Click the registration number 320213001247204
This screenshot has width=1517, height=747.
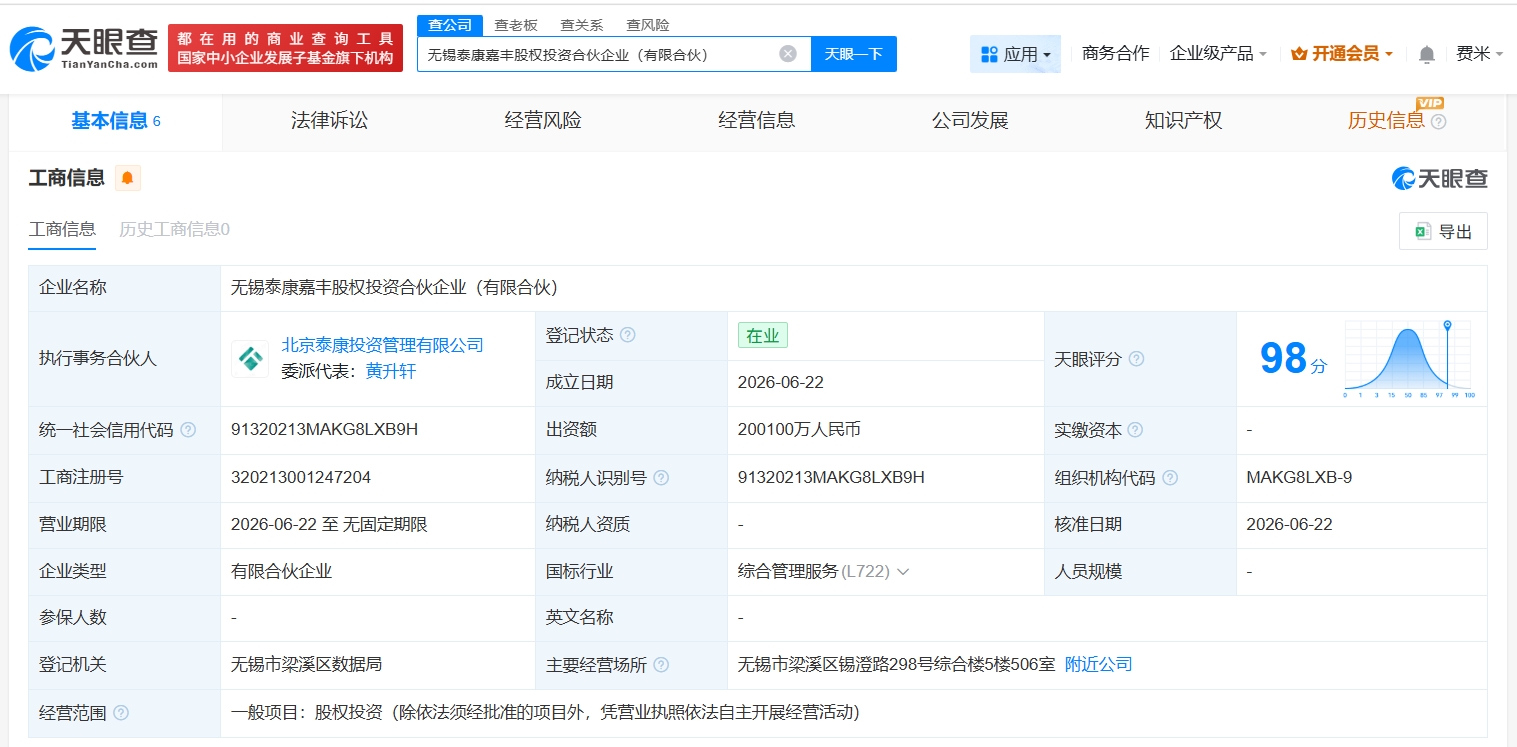coord(301,478)
